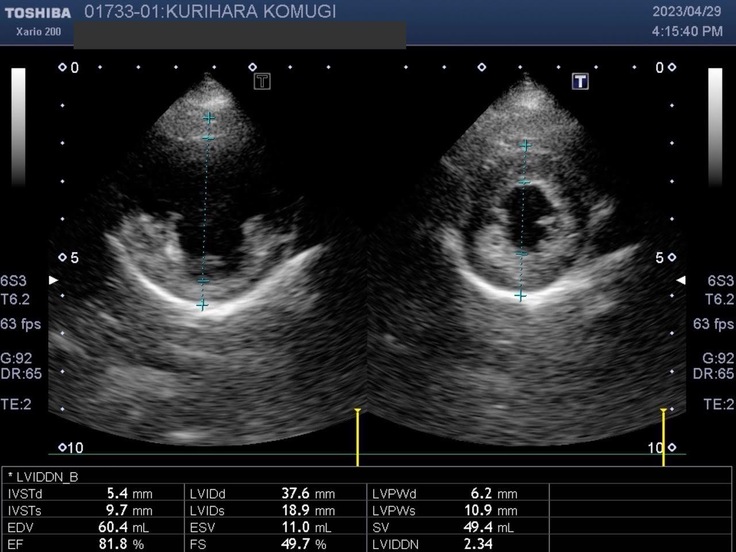Viewport: 736px width, 552px height.
Task: Click the right focus arrow beside depth 5
Action: pyautogui.click(x=682, y=281)
